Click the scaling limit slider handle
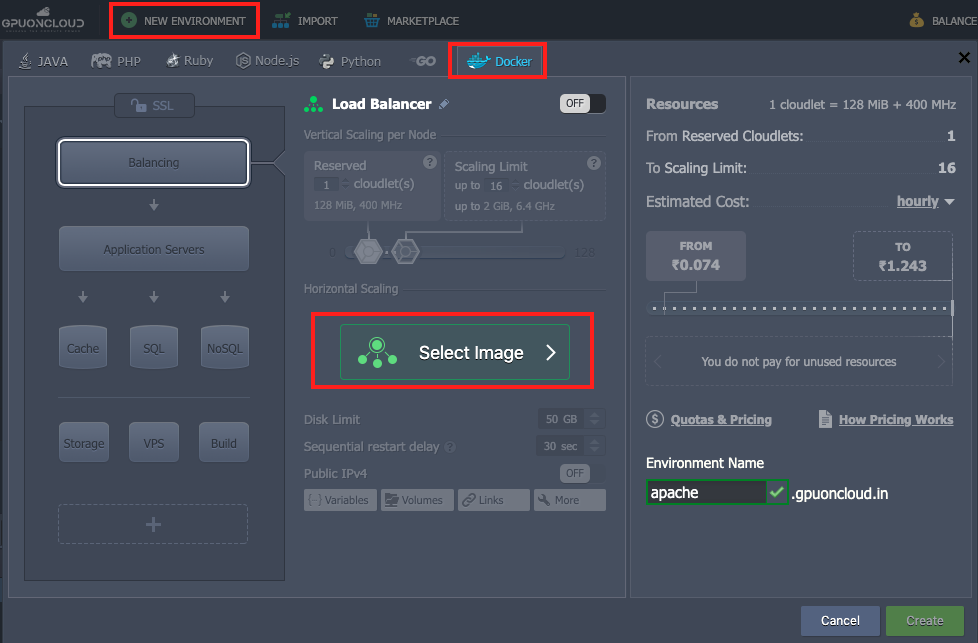Viewport: 978px width, 643px height. (x=404, y=250)
